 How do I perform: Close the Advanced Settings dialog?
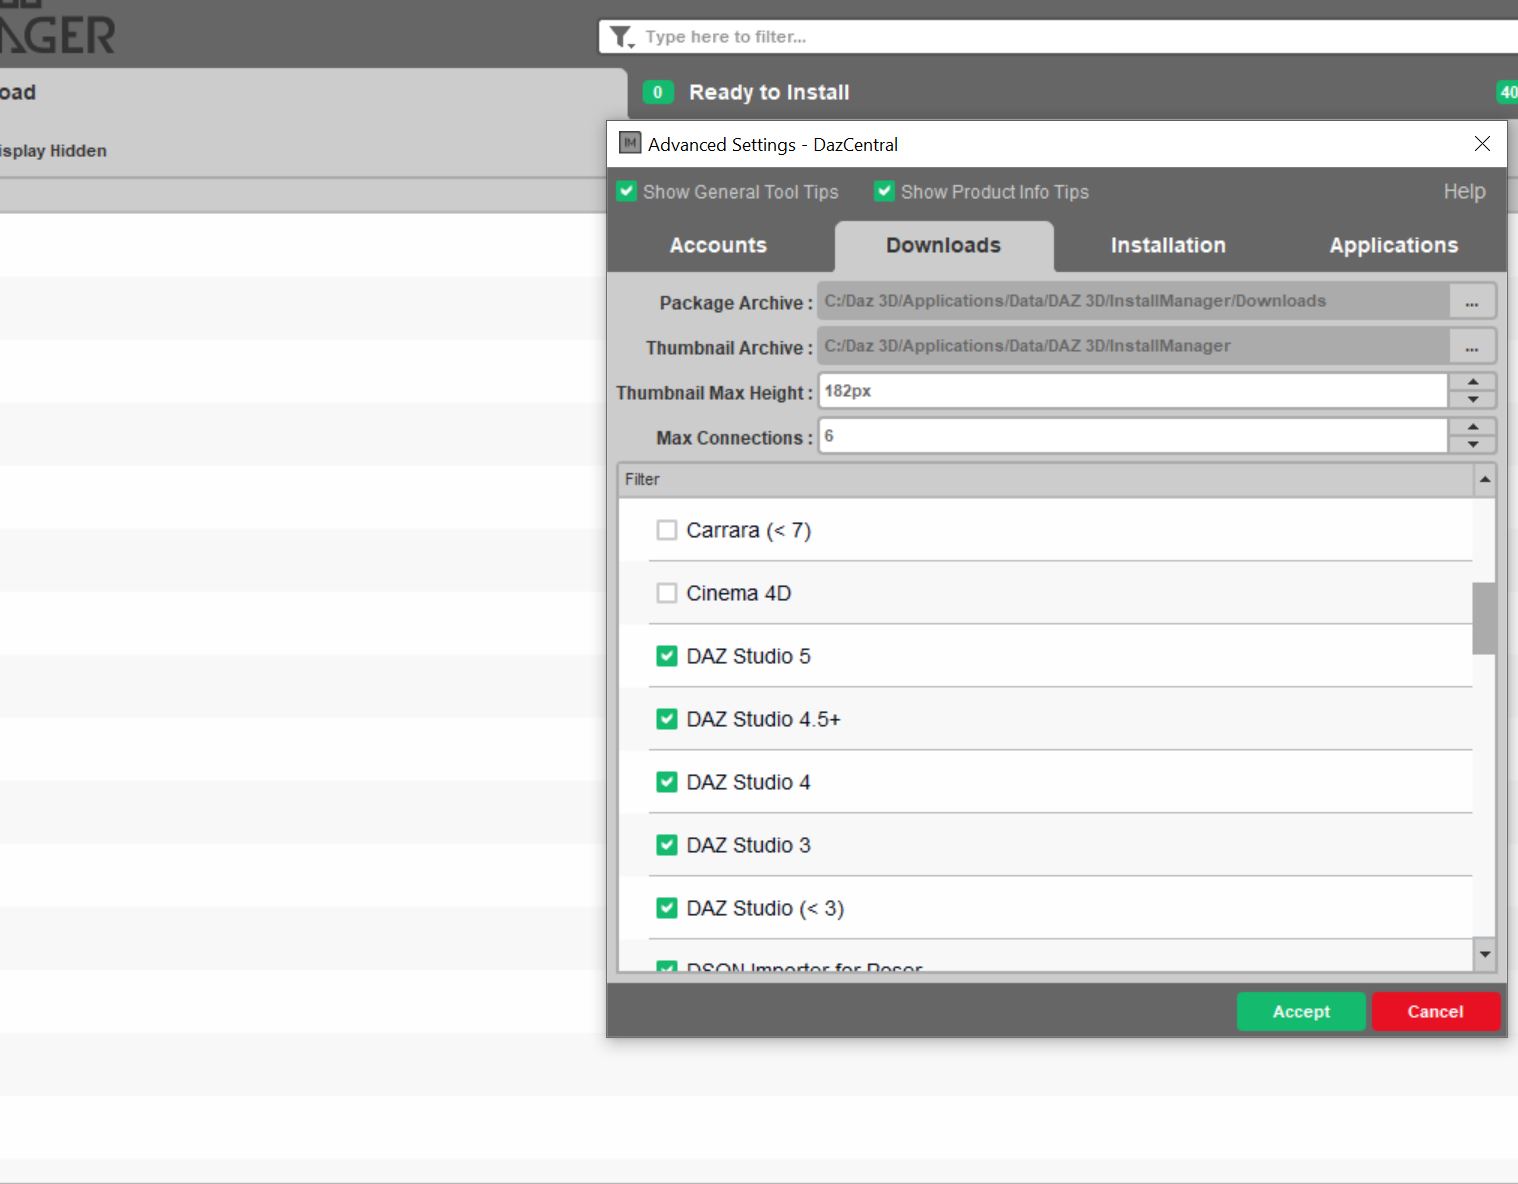[x=1482, y=144]
